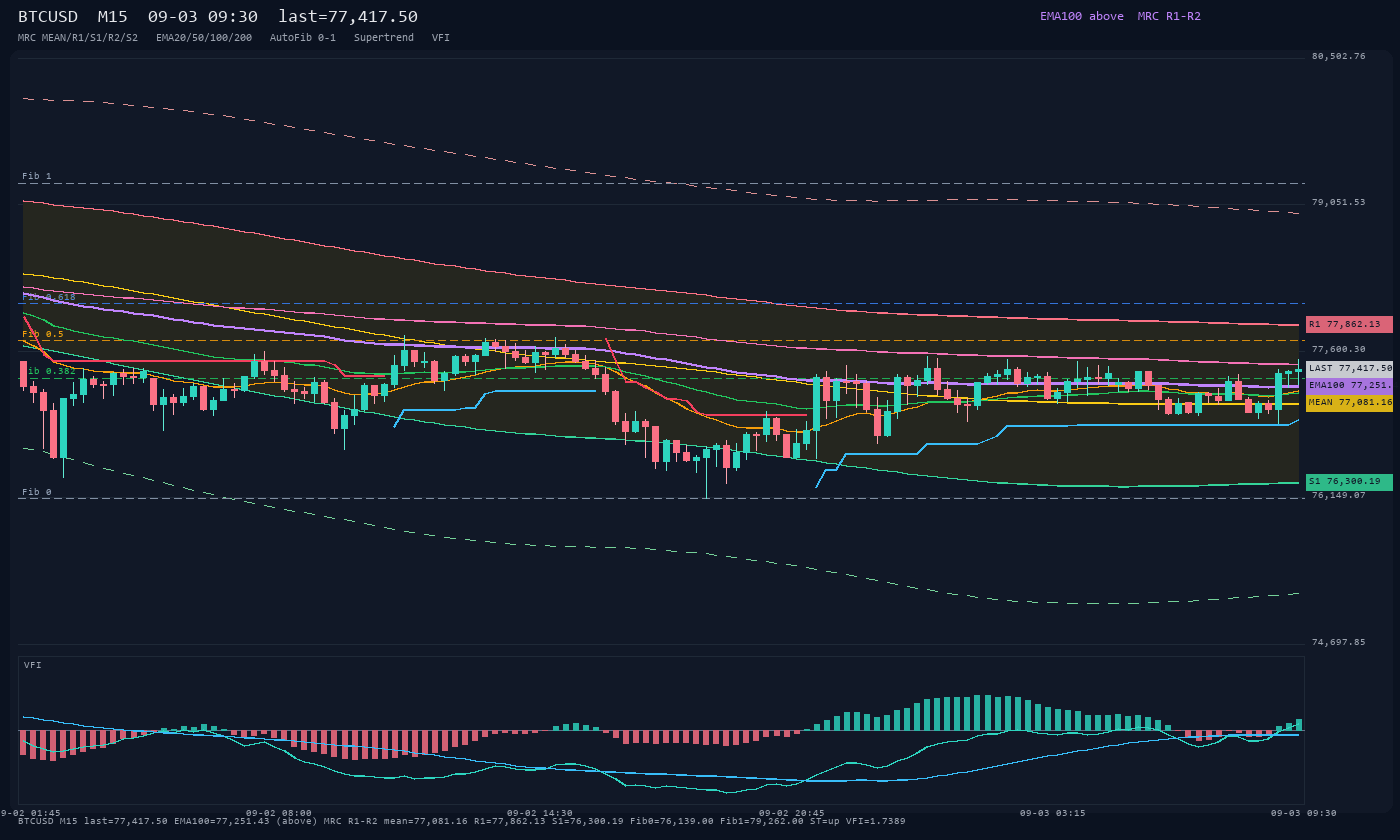Select the Fib 0.382 level label
The height and width of the screenshot is (840, 1400).
pos(49,371)
